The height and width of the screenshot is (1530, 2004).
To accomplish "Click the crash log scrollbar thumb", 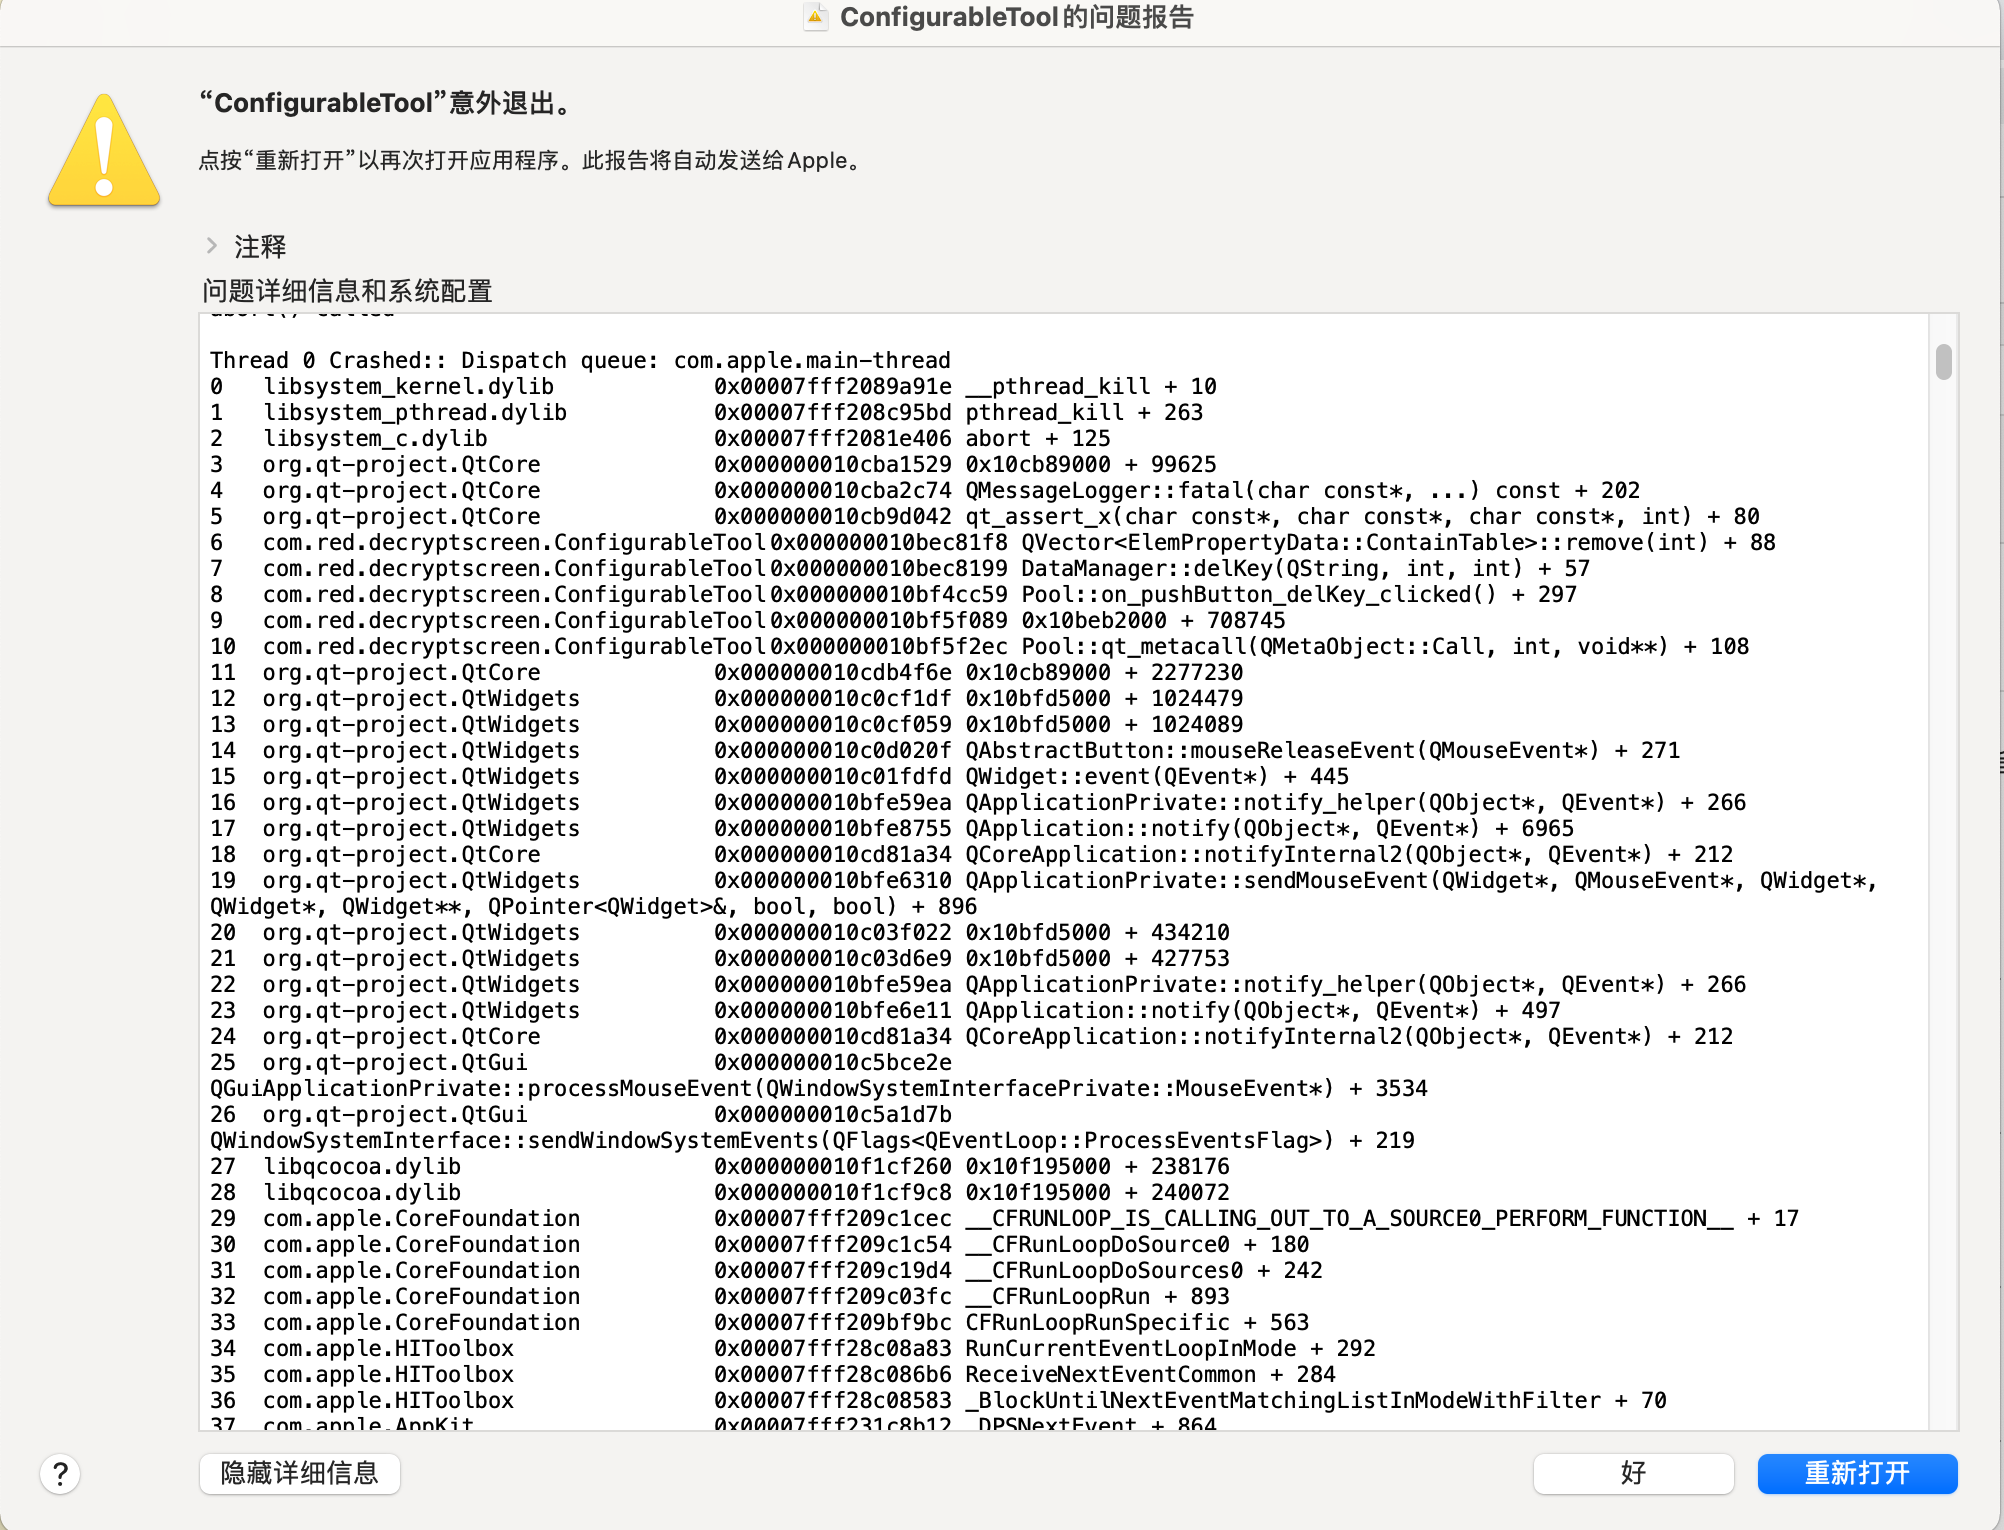I will pyautogui.click(x=1943, y=362).
